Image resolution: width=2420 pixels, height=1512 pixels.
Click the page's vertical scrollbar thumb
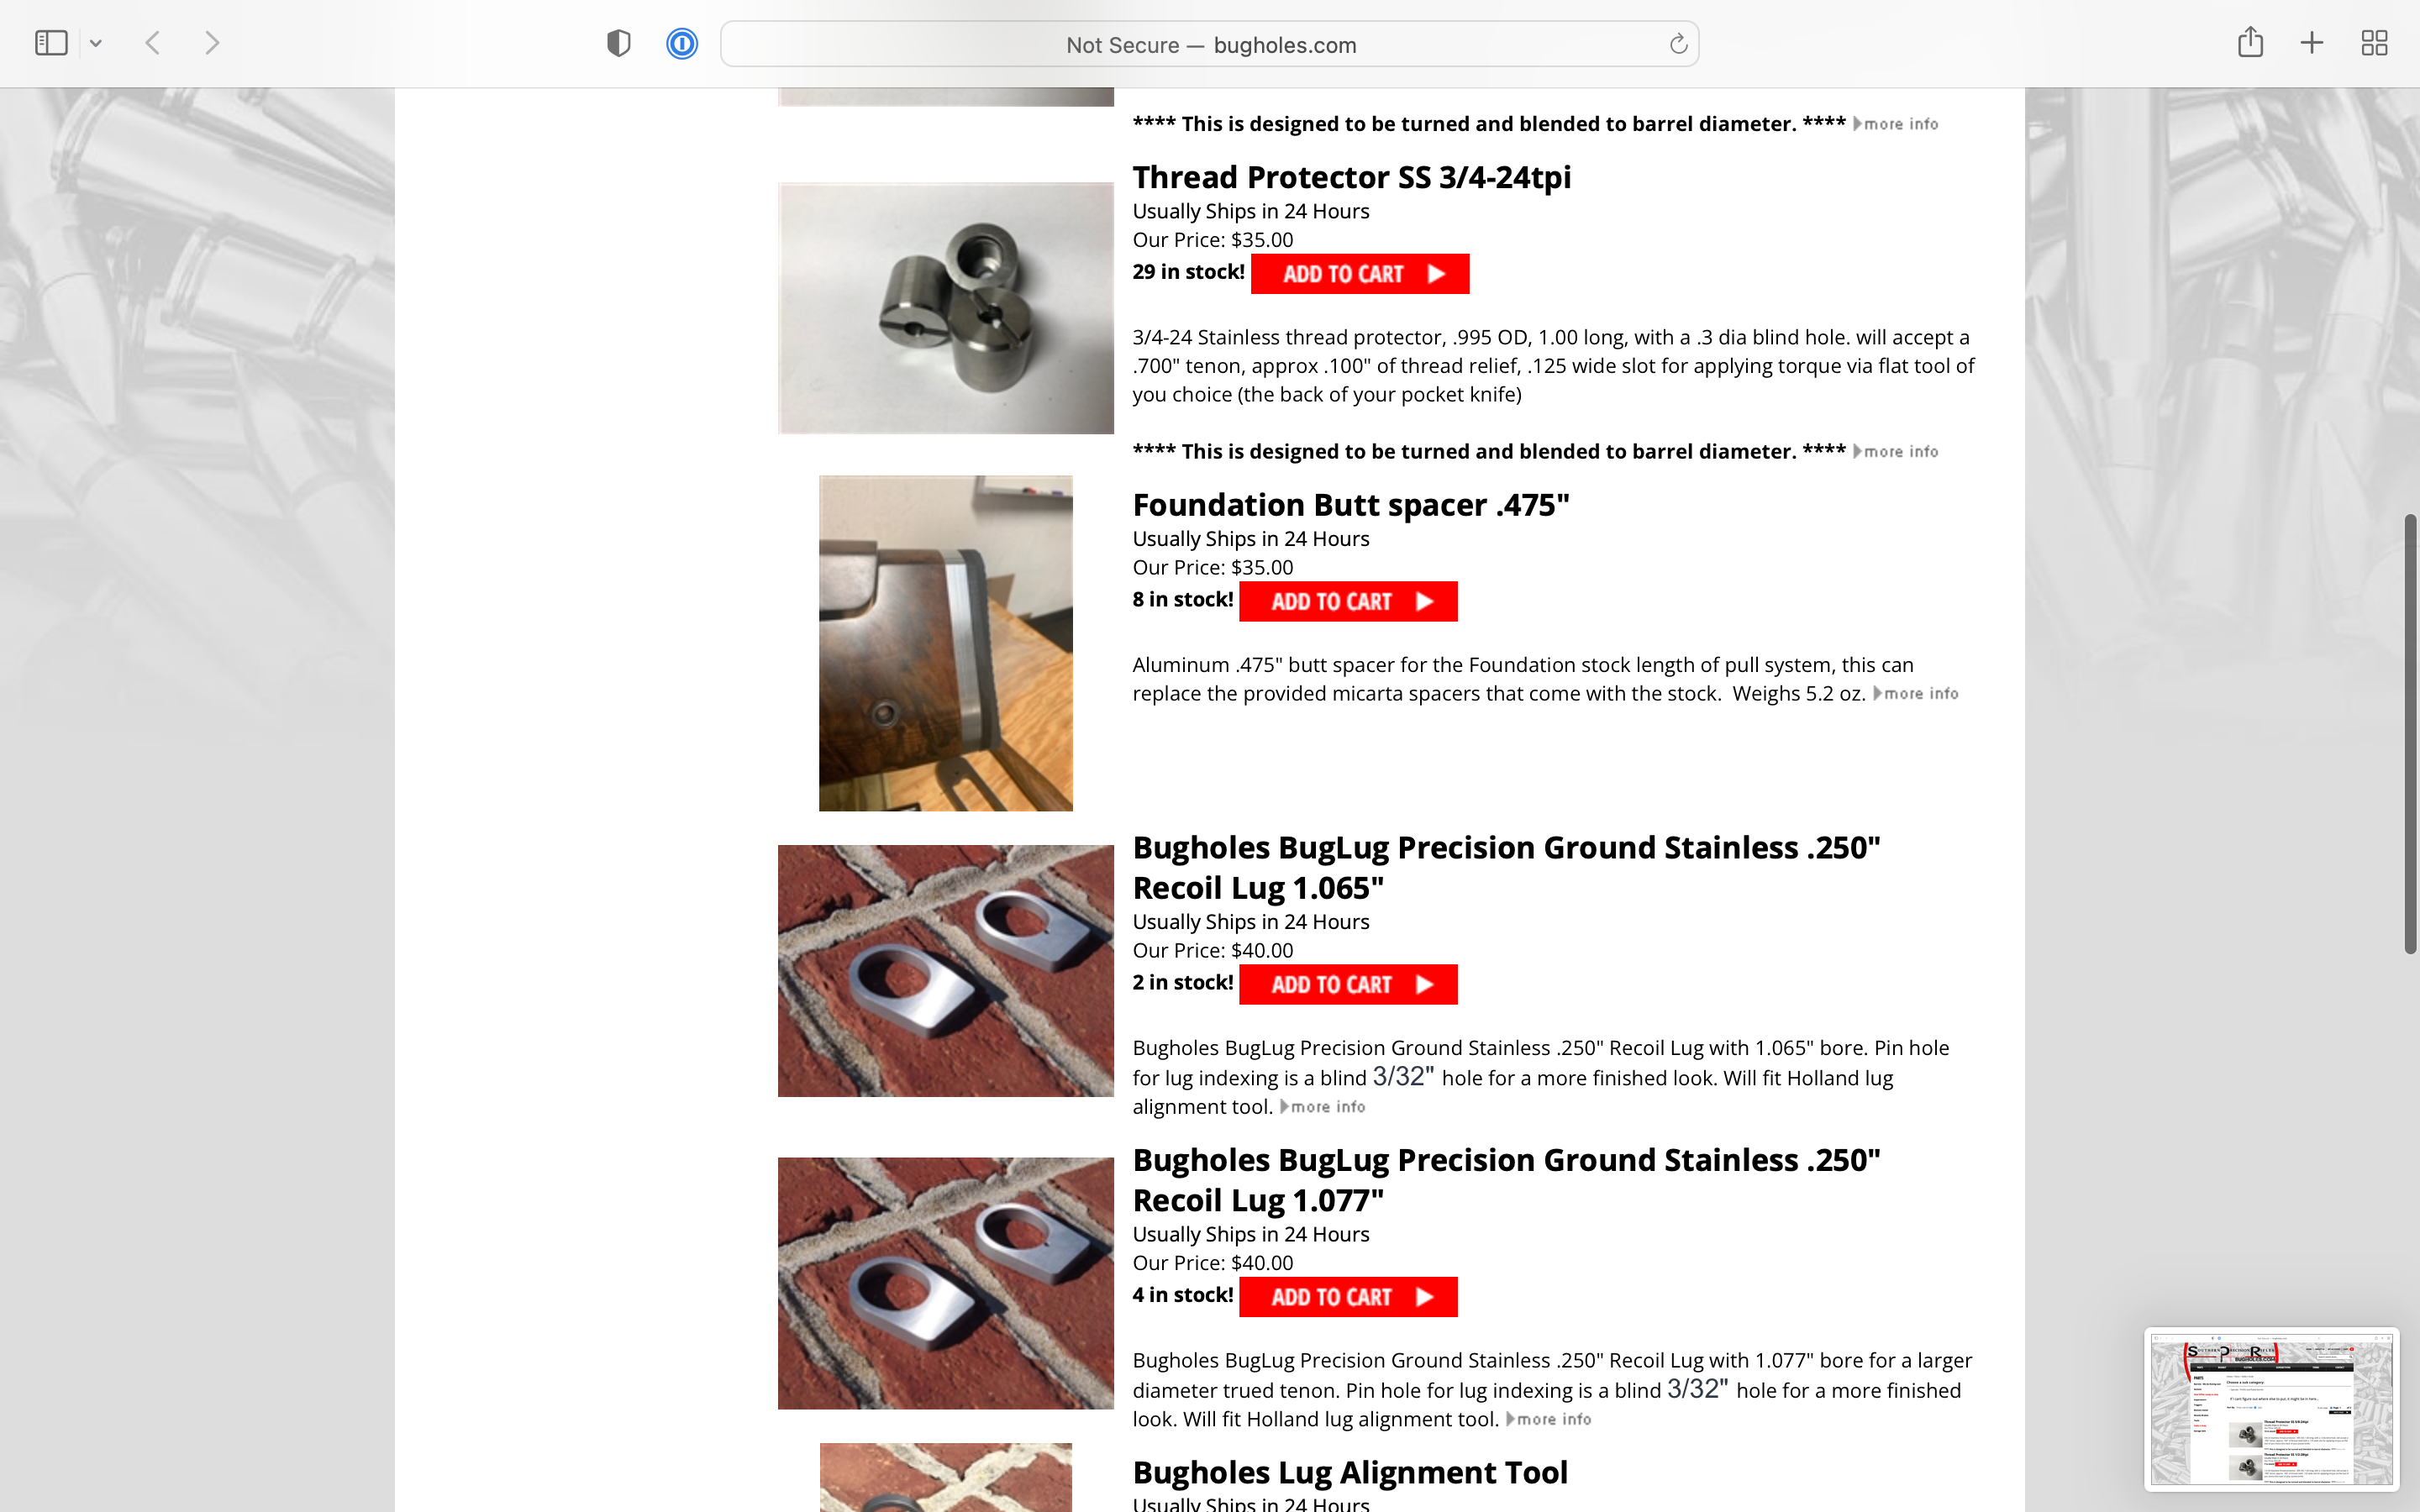pos(2410,734)
